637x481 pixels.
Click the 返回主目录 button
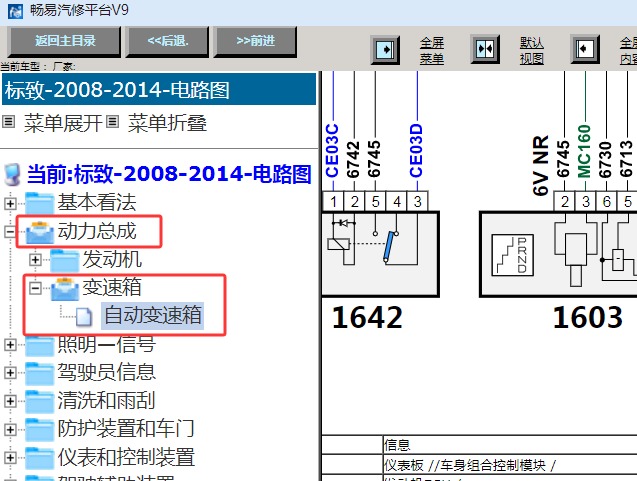tap(65, 41)
